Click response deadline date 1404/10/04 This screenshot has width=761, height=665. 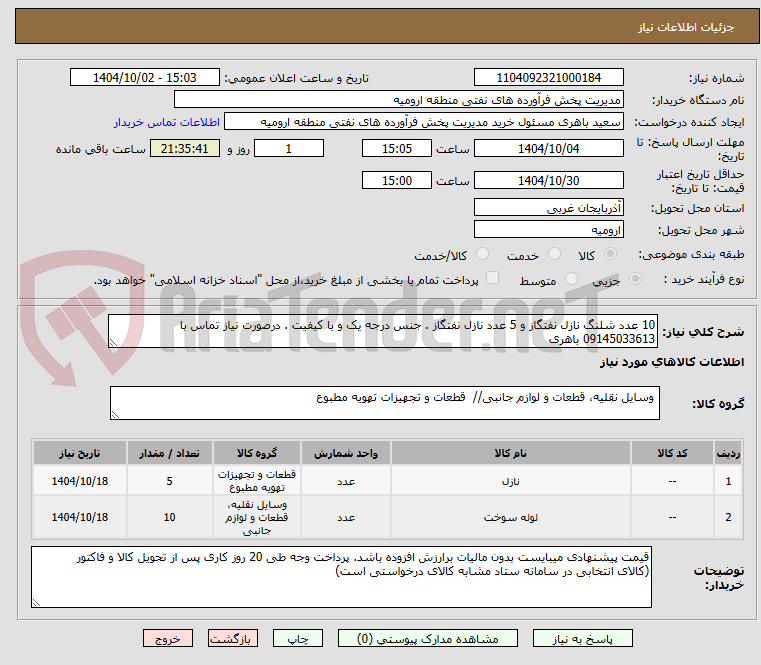click(548, 148)
